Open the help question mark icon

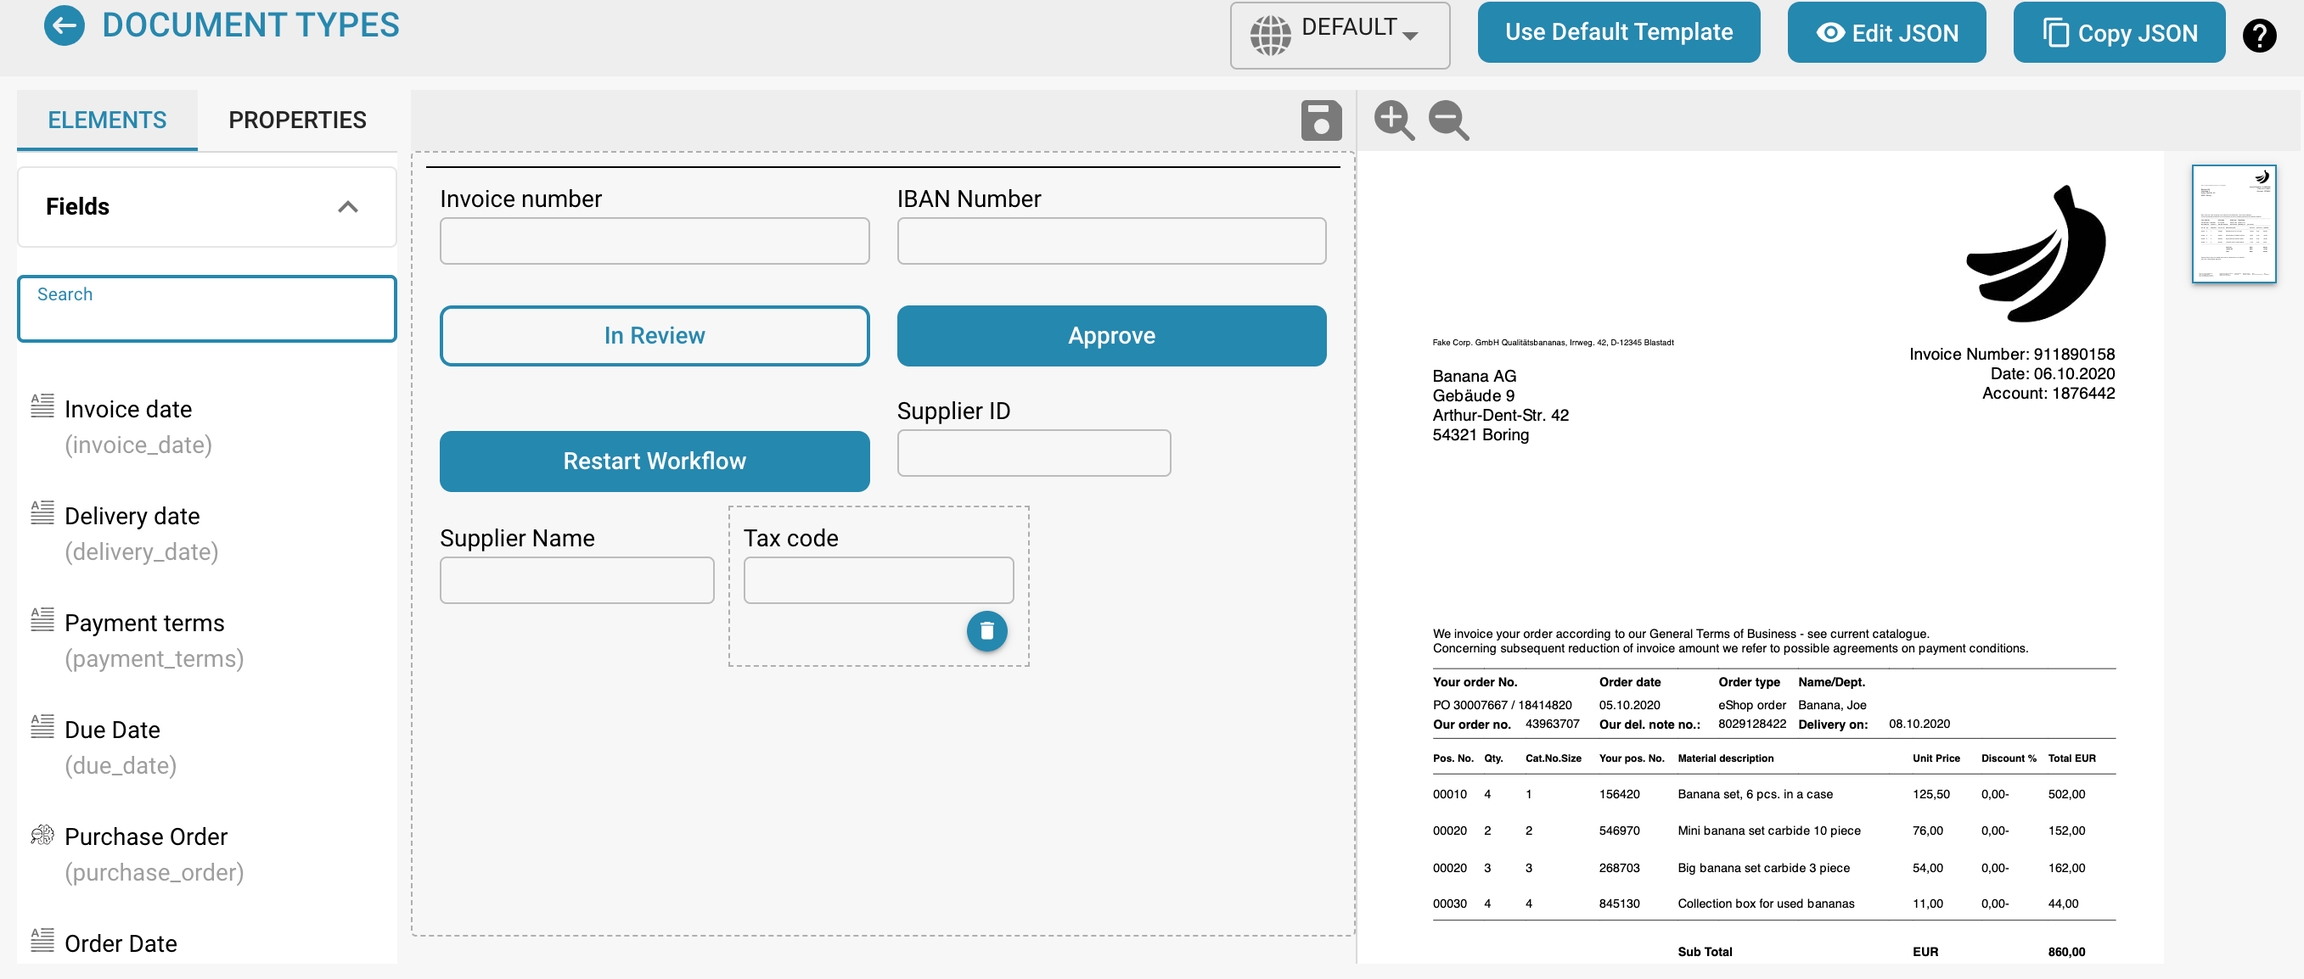(2259, 35)
